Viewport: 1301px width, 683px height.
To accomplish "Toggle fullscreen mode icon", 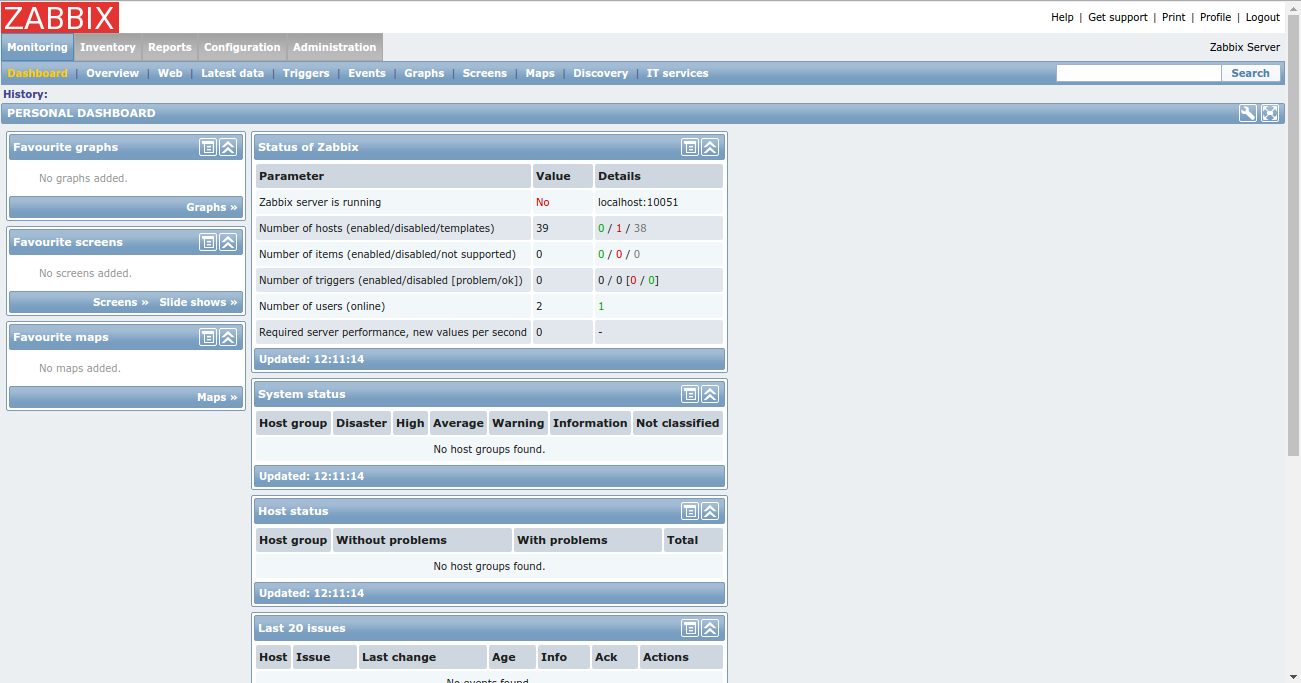I will [1270, 113].
